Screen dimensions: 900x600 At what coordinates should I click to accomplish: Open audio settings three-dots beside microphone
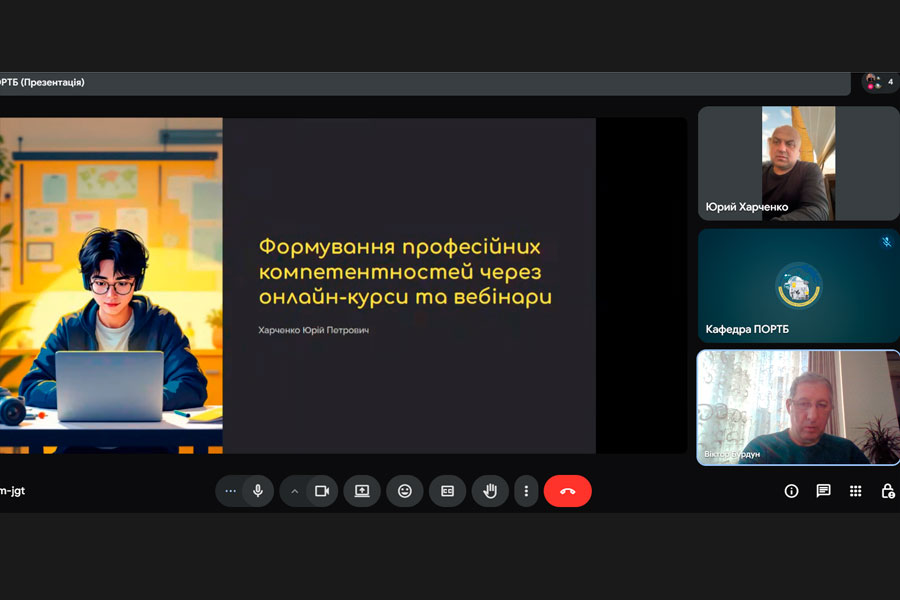click(231, 491)
